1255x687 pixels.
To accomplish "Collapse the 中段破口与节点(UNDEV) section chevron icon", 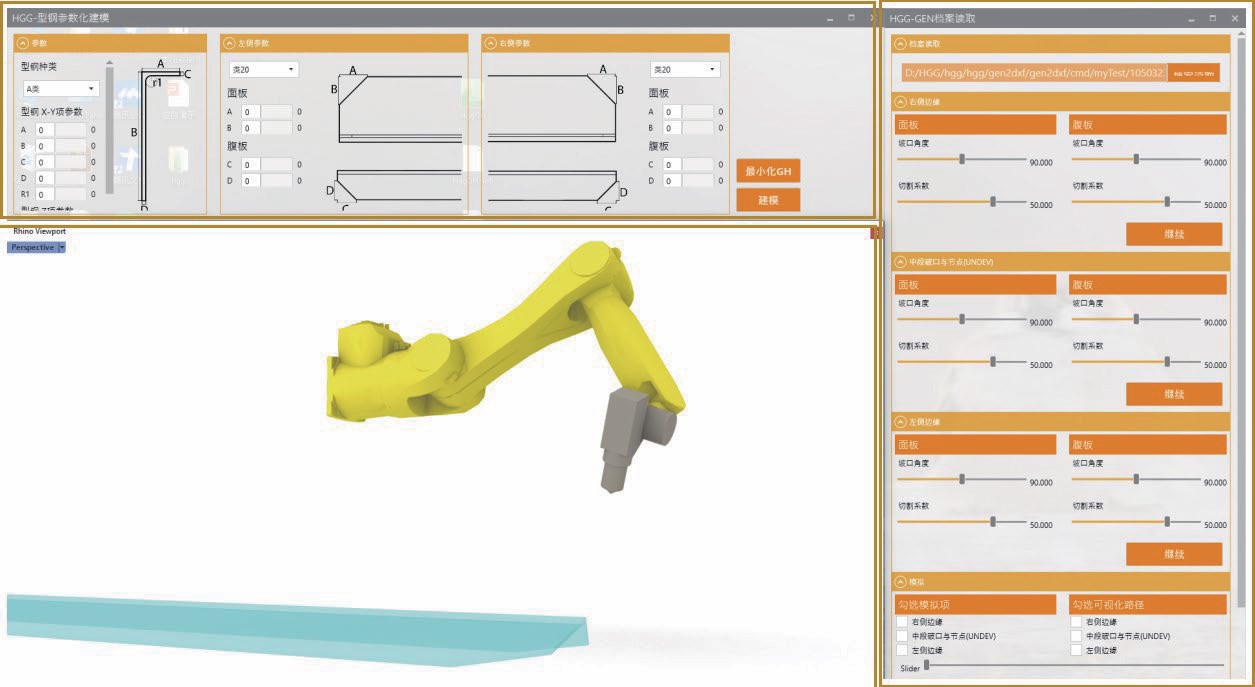I will coord(900,262).
